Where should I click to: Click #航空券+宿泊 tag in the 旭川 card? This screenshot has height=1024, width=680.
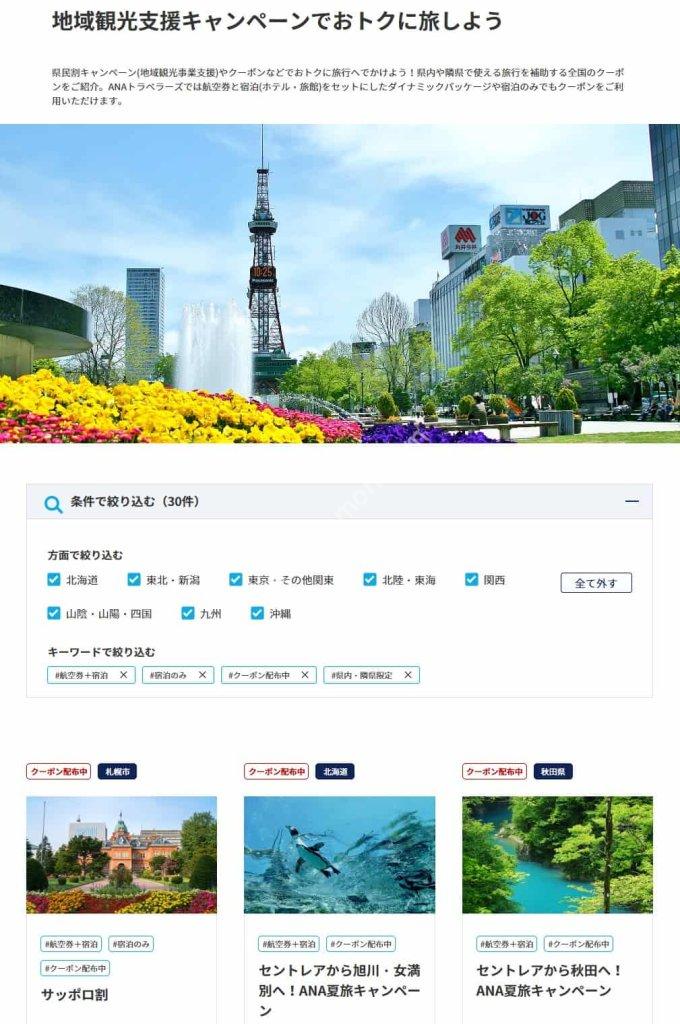click(x=289, y=944)
